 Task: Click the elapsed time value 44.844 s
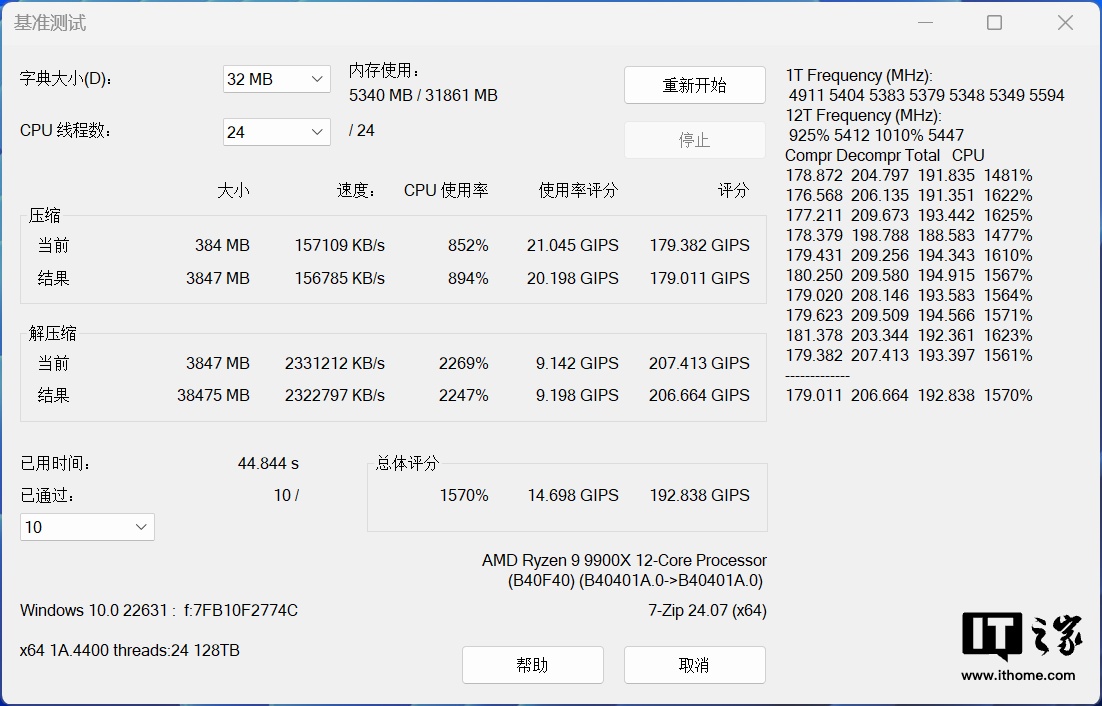268,464
